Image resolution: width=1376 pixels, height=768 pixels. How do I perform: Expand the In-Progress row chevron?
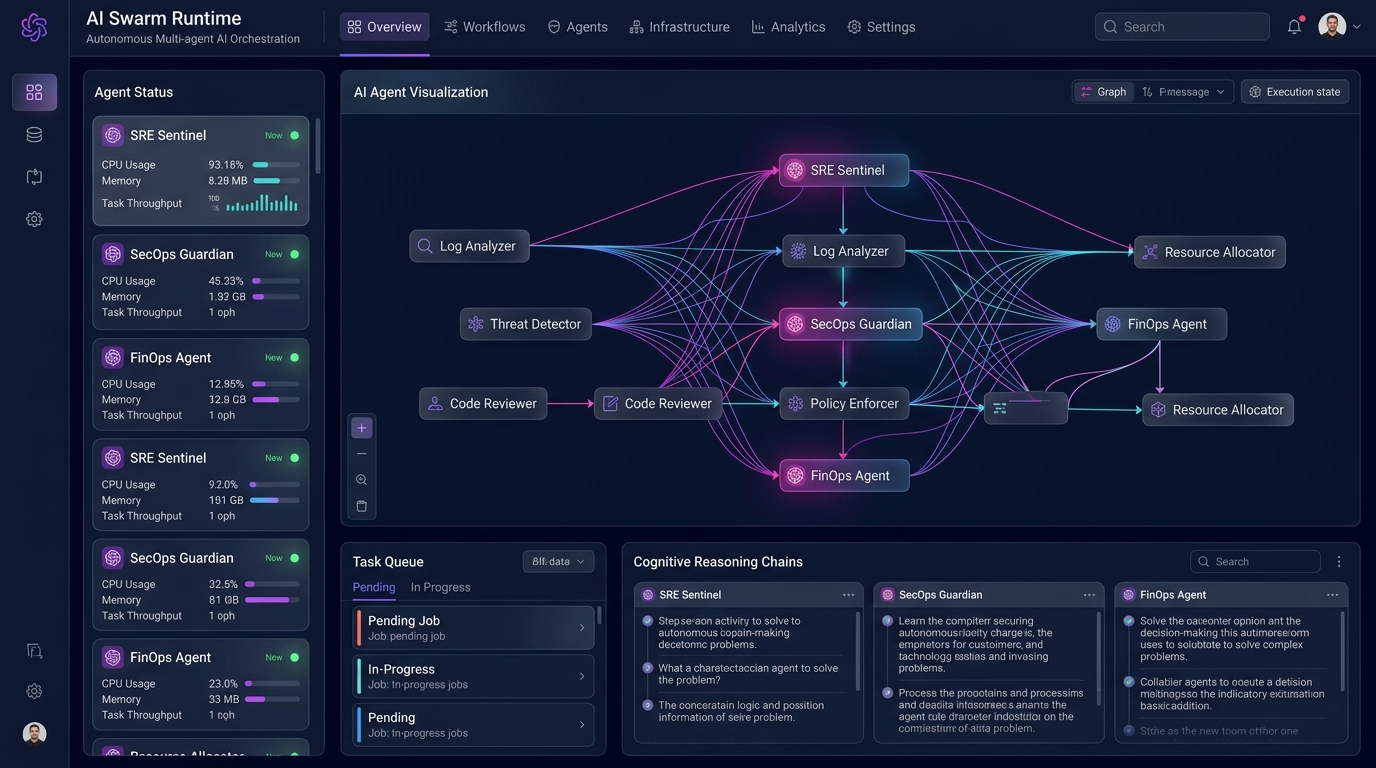[x=582, y=677]
